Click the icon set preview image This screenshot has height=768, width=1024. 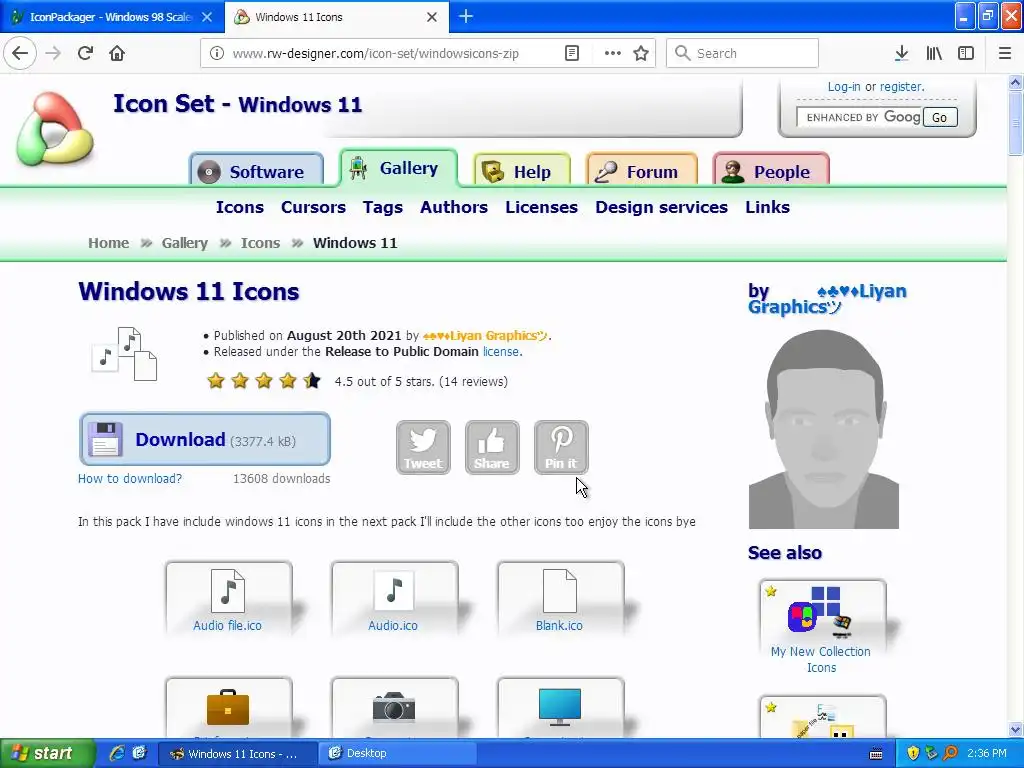pos(124,354)
